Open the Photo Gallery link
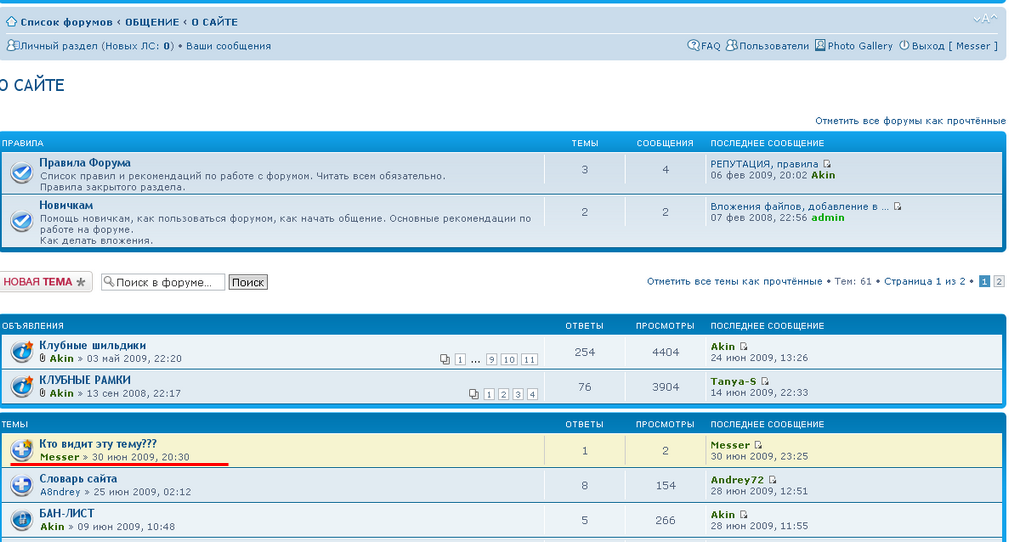The image size is (1009, 542). (853, 46)
